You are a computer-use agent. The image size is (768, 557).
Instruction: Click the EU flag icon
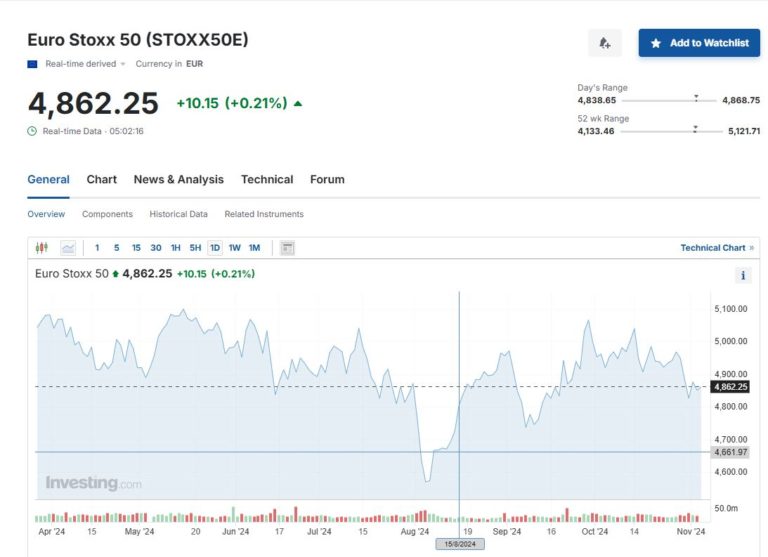pos(33,64)
